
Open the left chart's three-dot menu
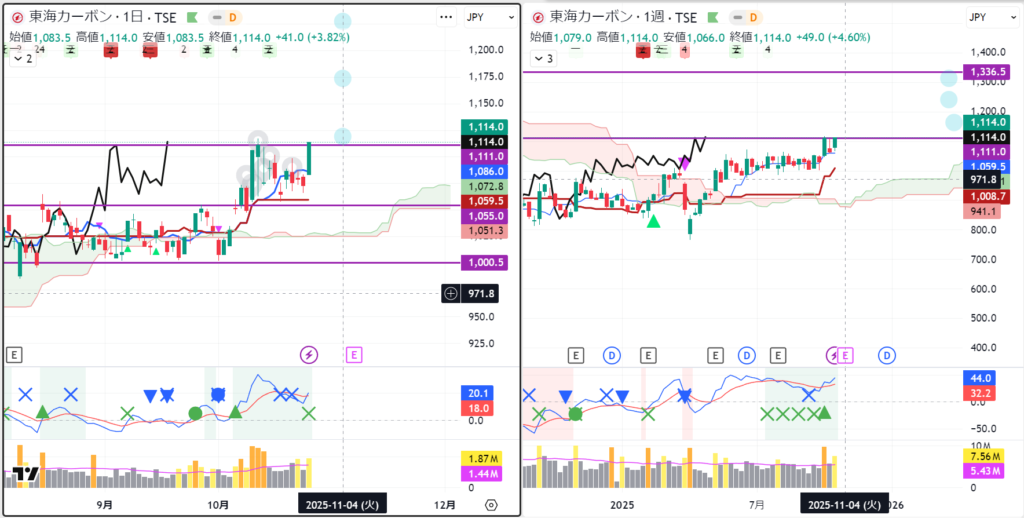click(446, 17)
